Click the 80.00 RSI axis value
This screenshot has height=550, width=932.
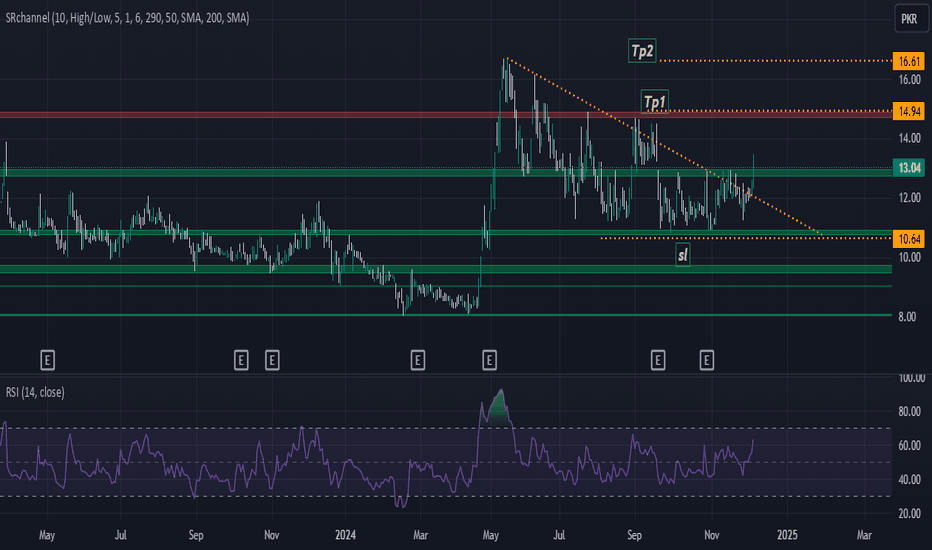click(x=909, y=411)
